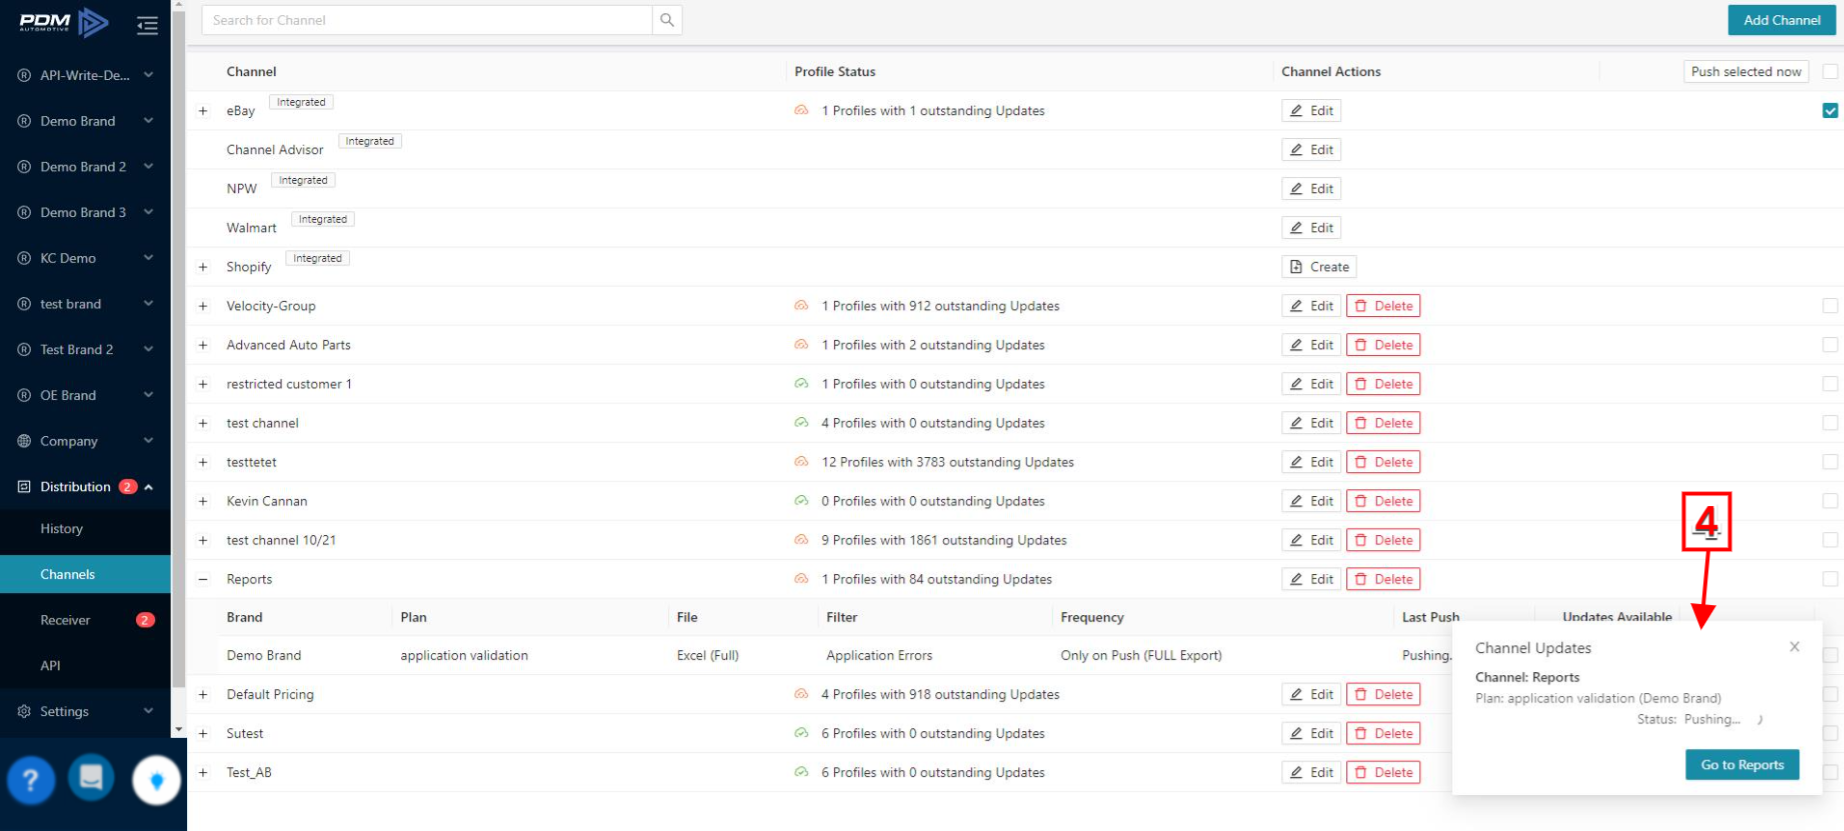Close the Channel Updates popup
1844x831 pixels.
pos(1794,647)
